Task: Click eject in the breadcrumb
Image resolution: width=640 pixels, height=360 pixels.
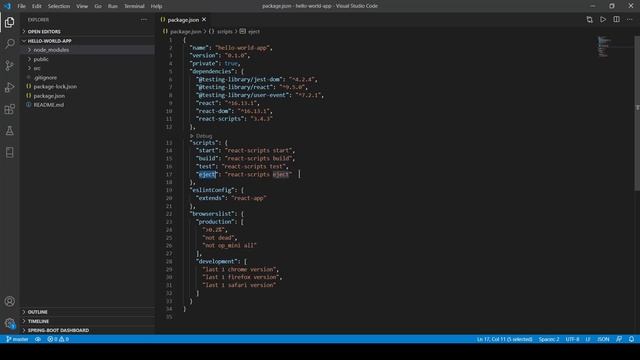Action: point(254,31)
